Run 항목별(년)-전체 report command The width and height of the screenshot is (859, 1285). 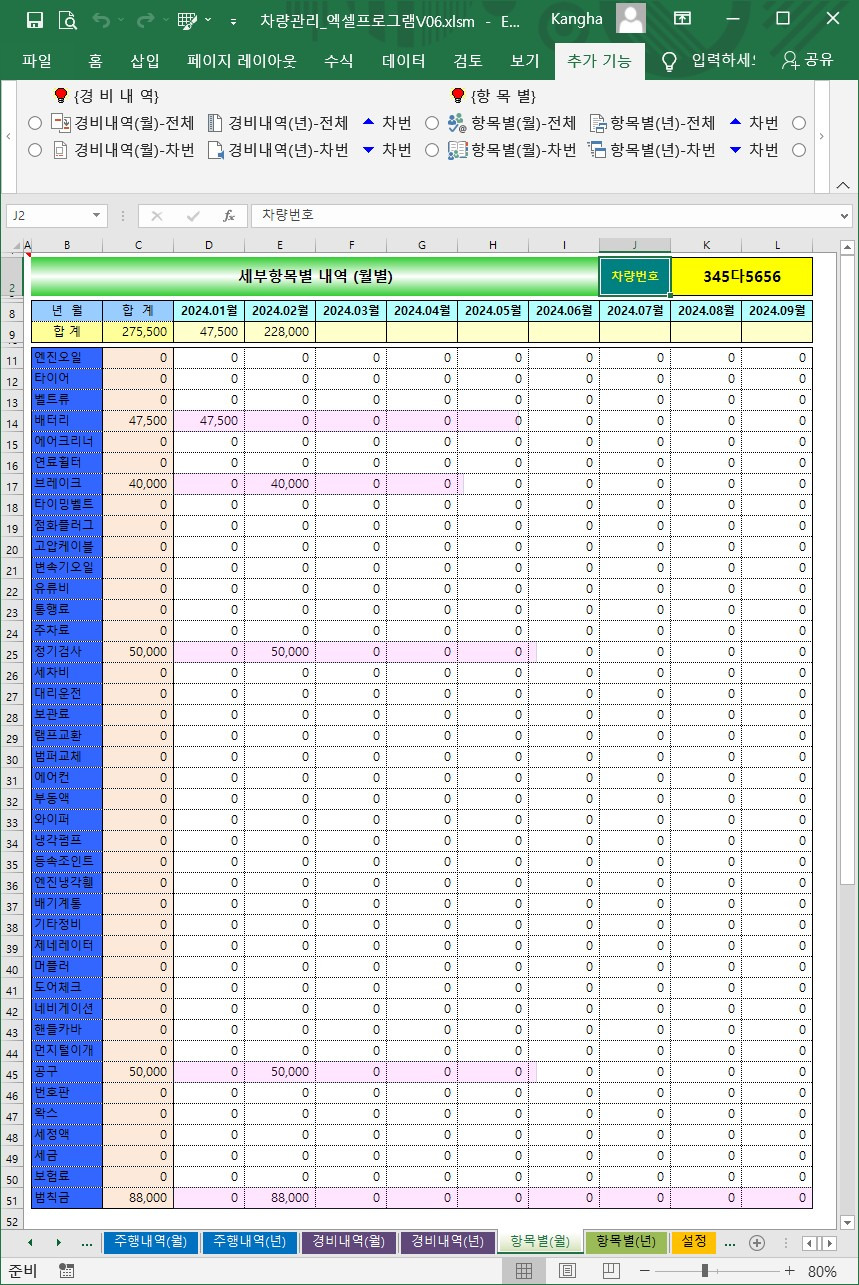coord(652,123)
